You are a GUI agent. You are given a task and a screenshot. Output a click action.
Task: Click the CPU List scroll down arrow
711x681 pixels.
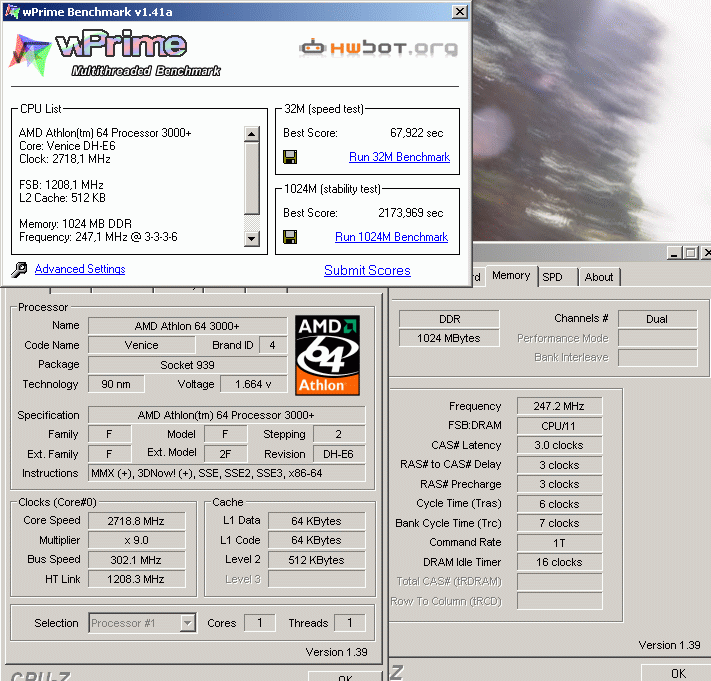[x=252, y=238]
